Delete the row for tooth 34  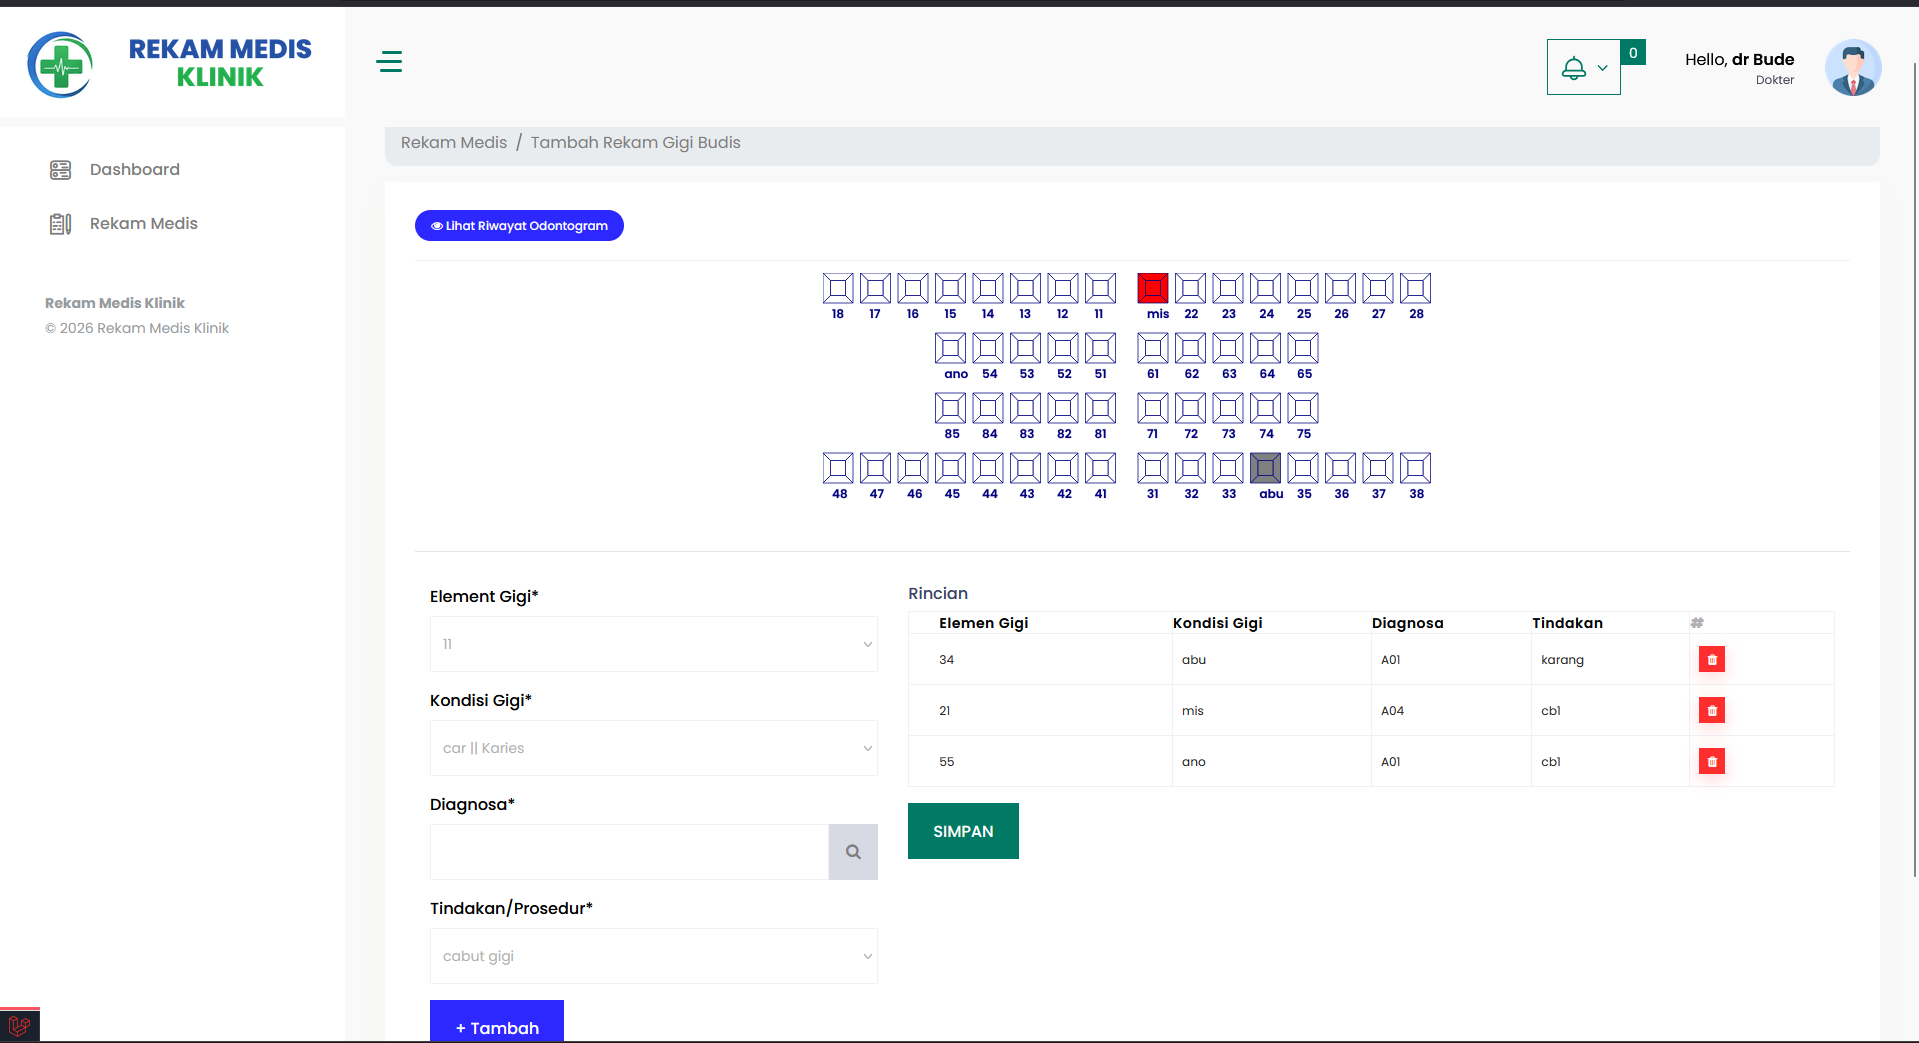[1712, 660]
